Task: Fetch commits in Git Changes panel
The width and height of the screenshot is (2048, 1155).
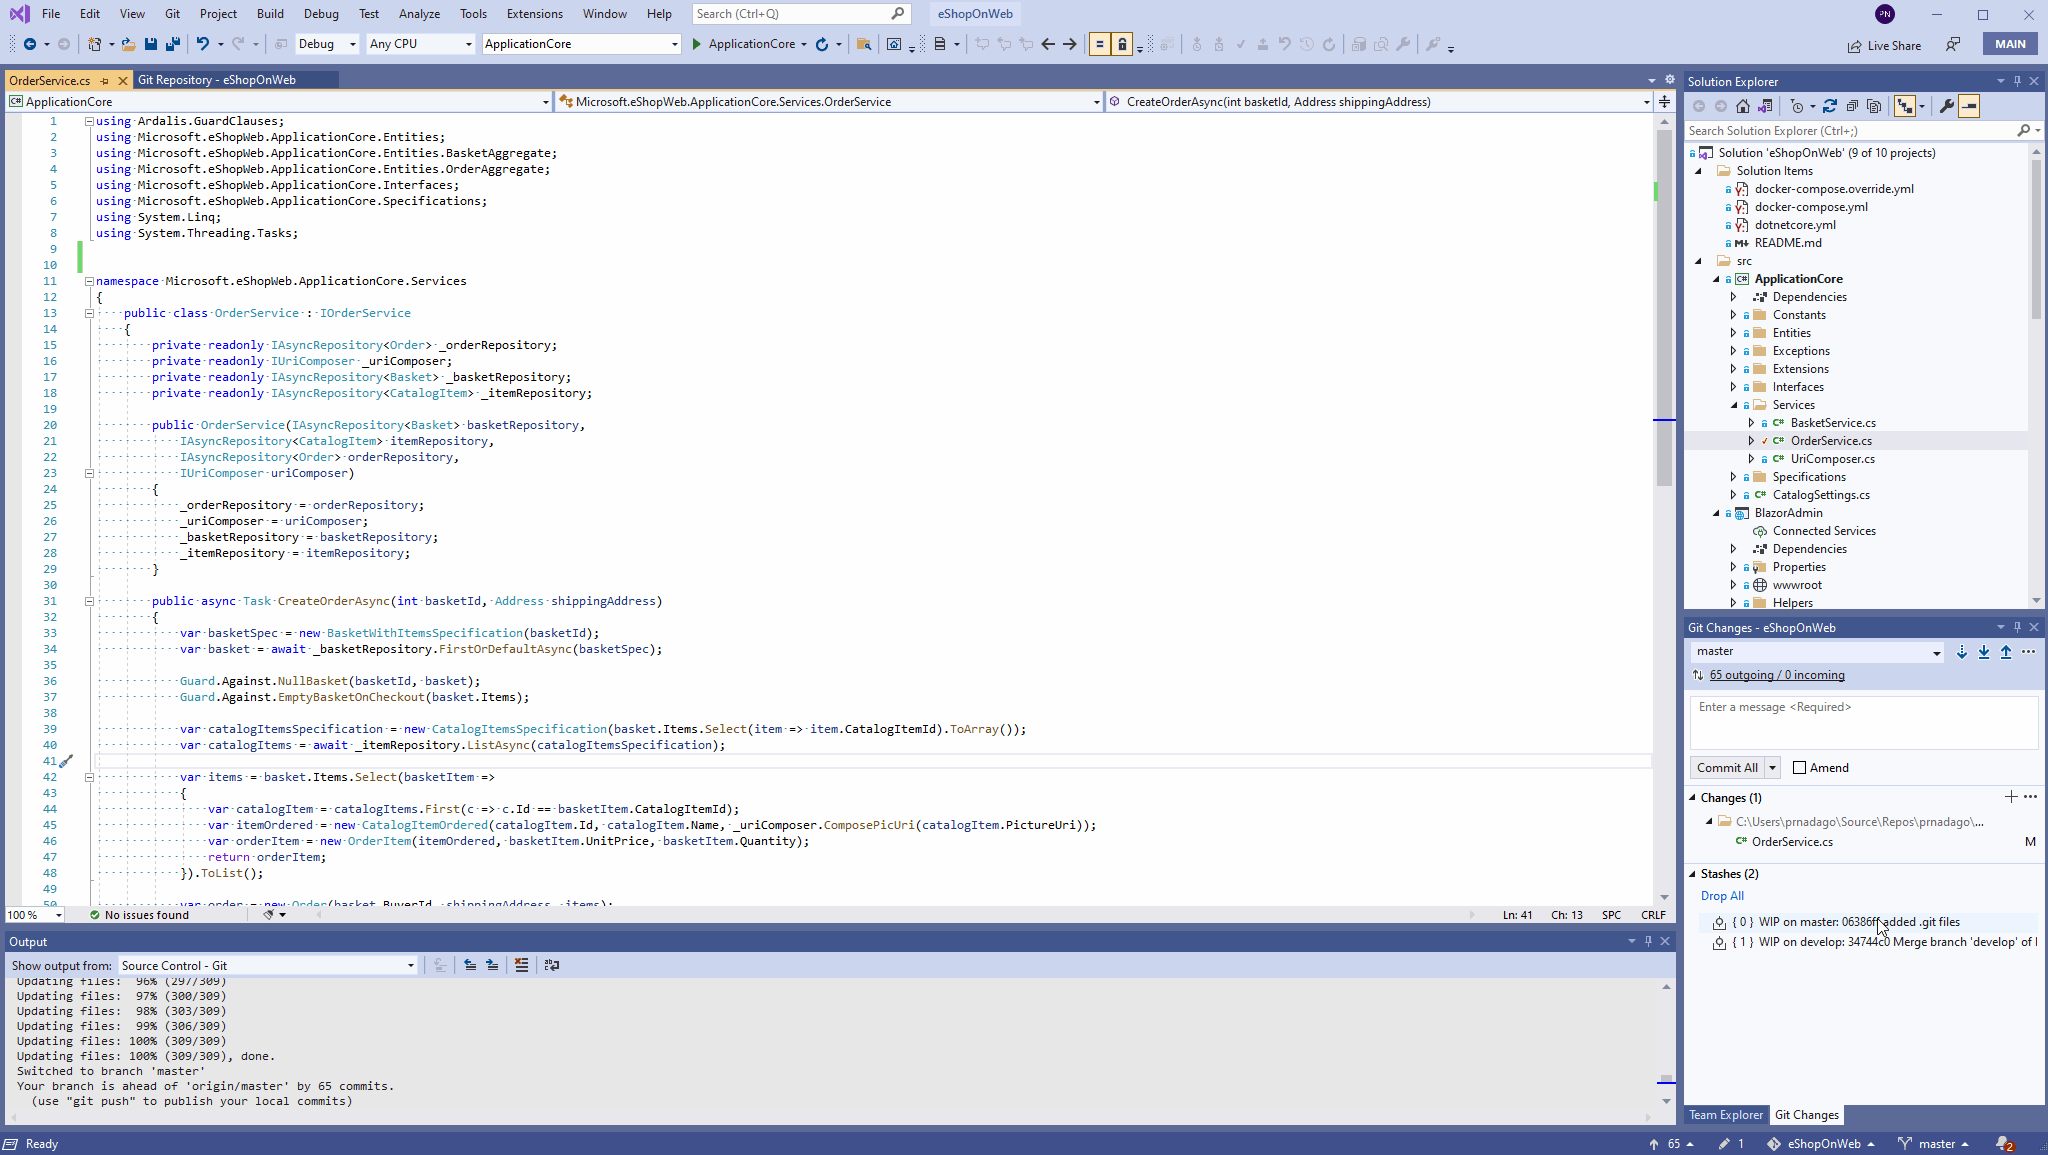Action: [1960, 652]
